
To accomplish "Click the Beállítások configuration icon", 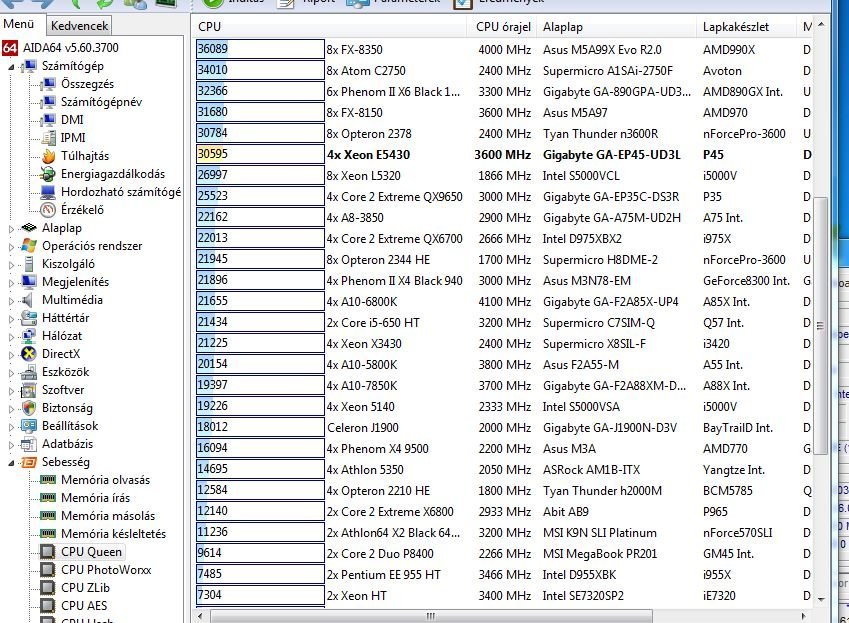I will coord(29,425).
